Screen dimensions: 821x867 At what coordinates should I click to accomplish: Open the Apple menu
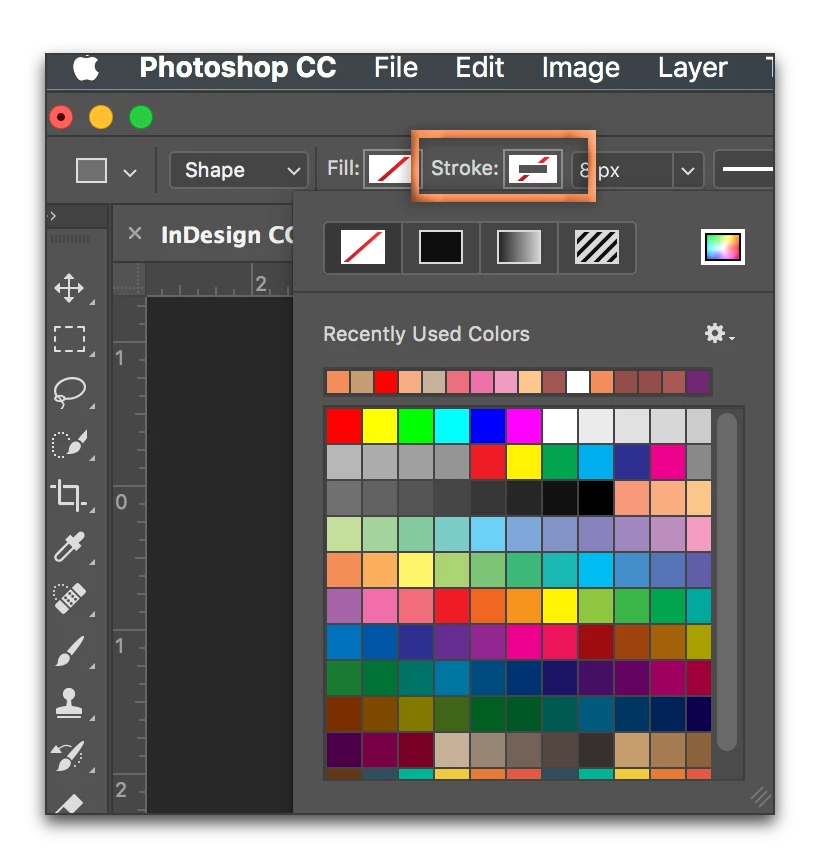coord(86,68)
